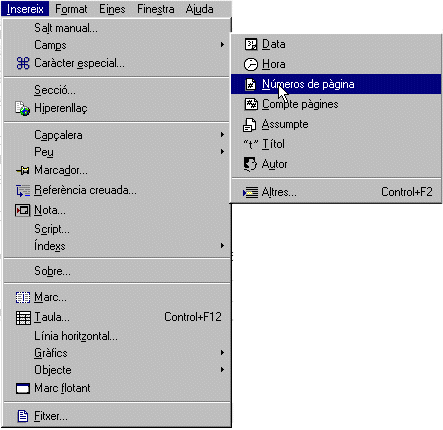Choose Salt manual... entry

[117, 28]
